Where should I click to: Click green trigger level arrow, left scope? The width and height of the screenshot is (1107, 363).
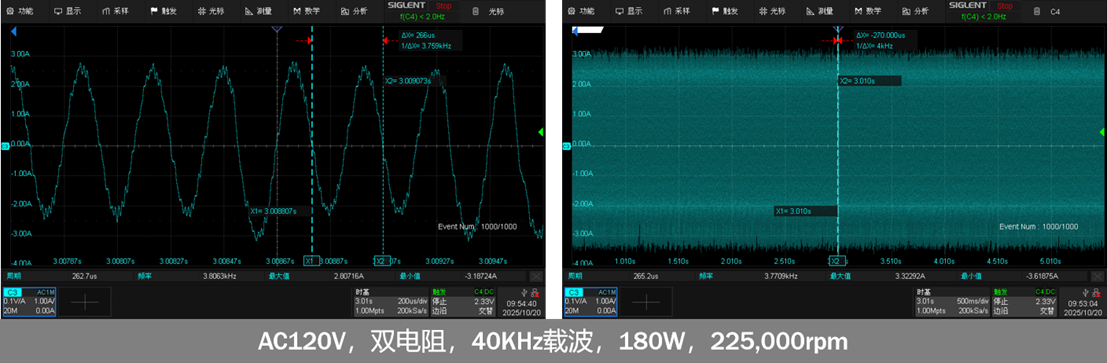541,132
